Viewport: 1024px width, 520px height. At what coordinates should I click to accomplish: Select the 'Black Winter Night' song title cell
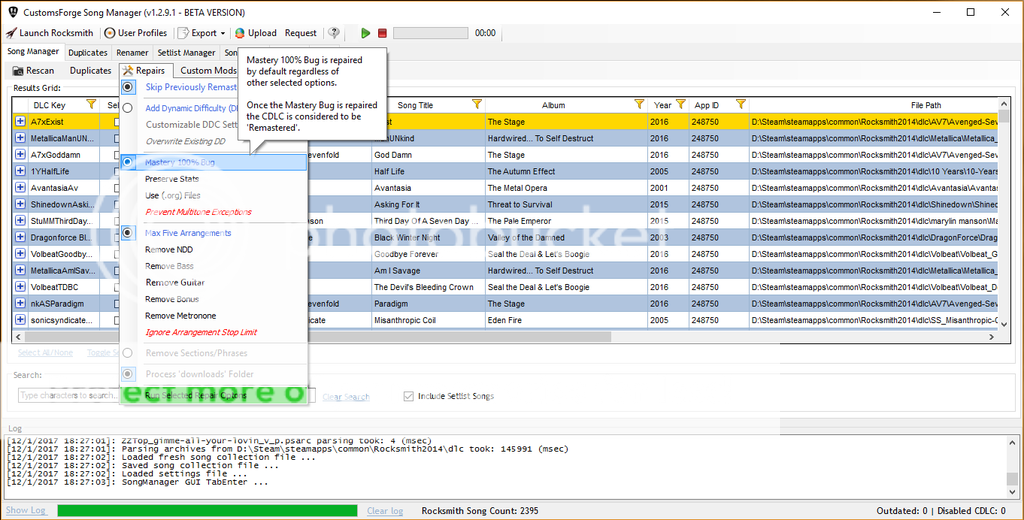click(428, 238)
